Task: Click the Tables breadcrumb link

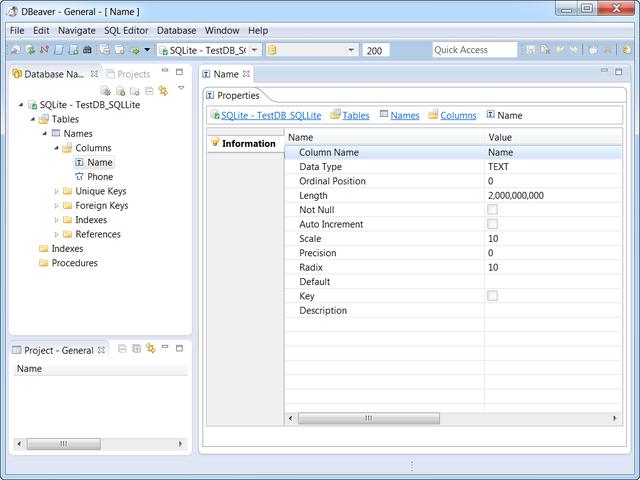Action: (355, 116)
